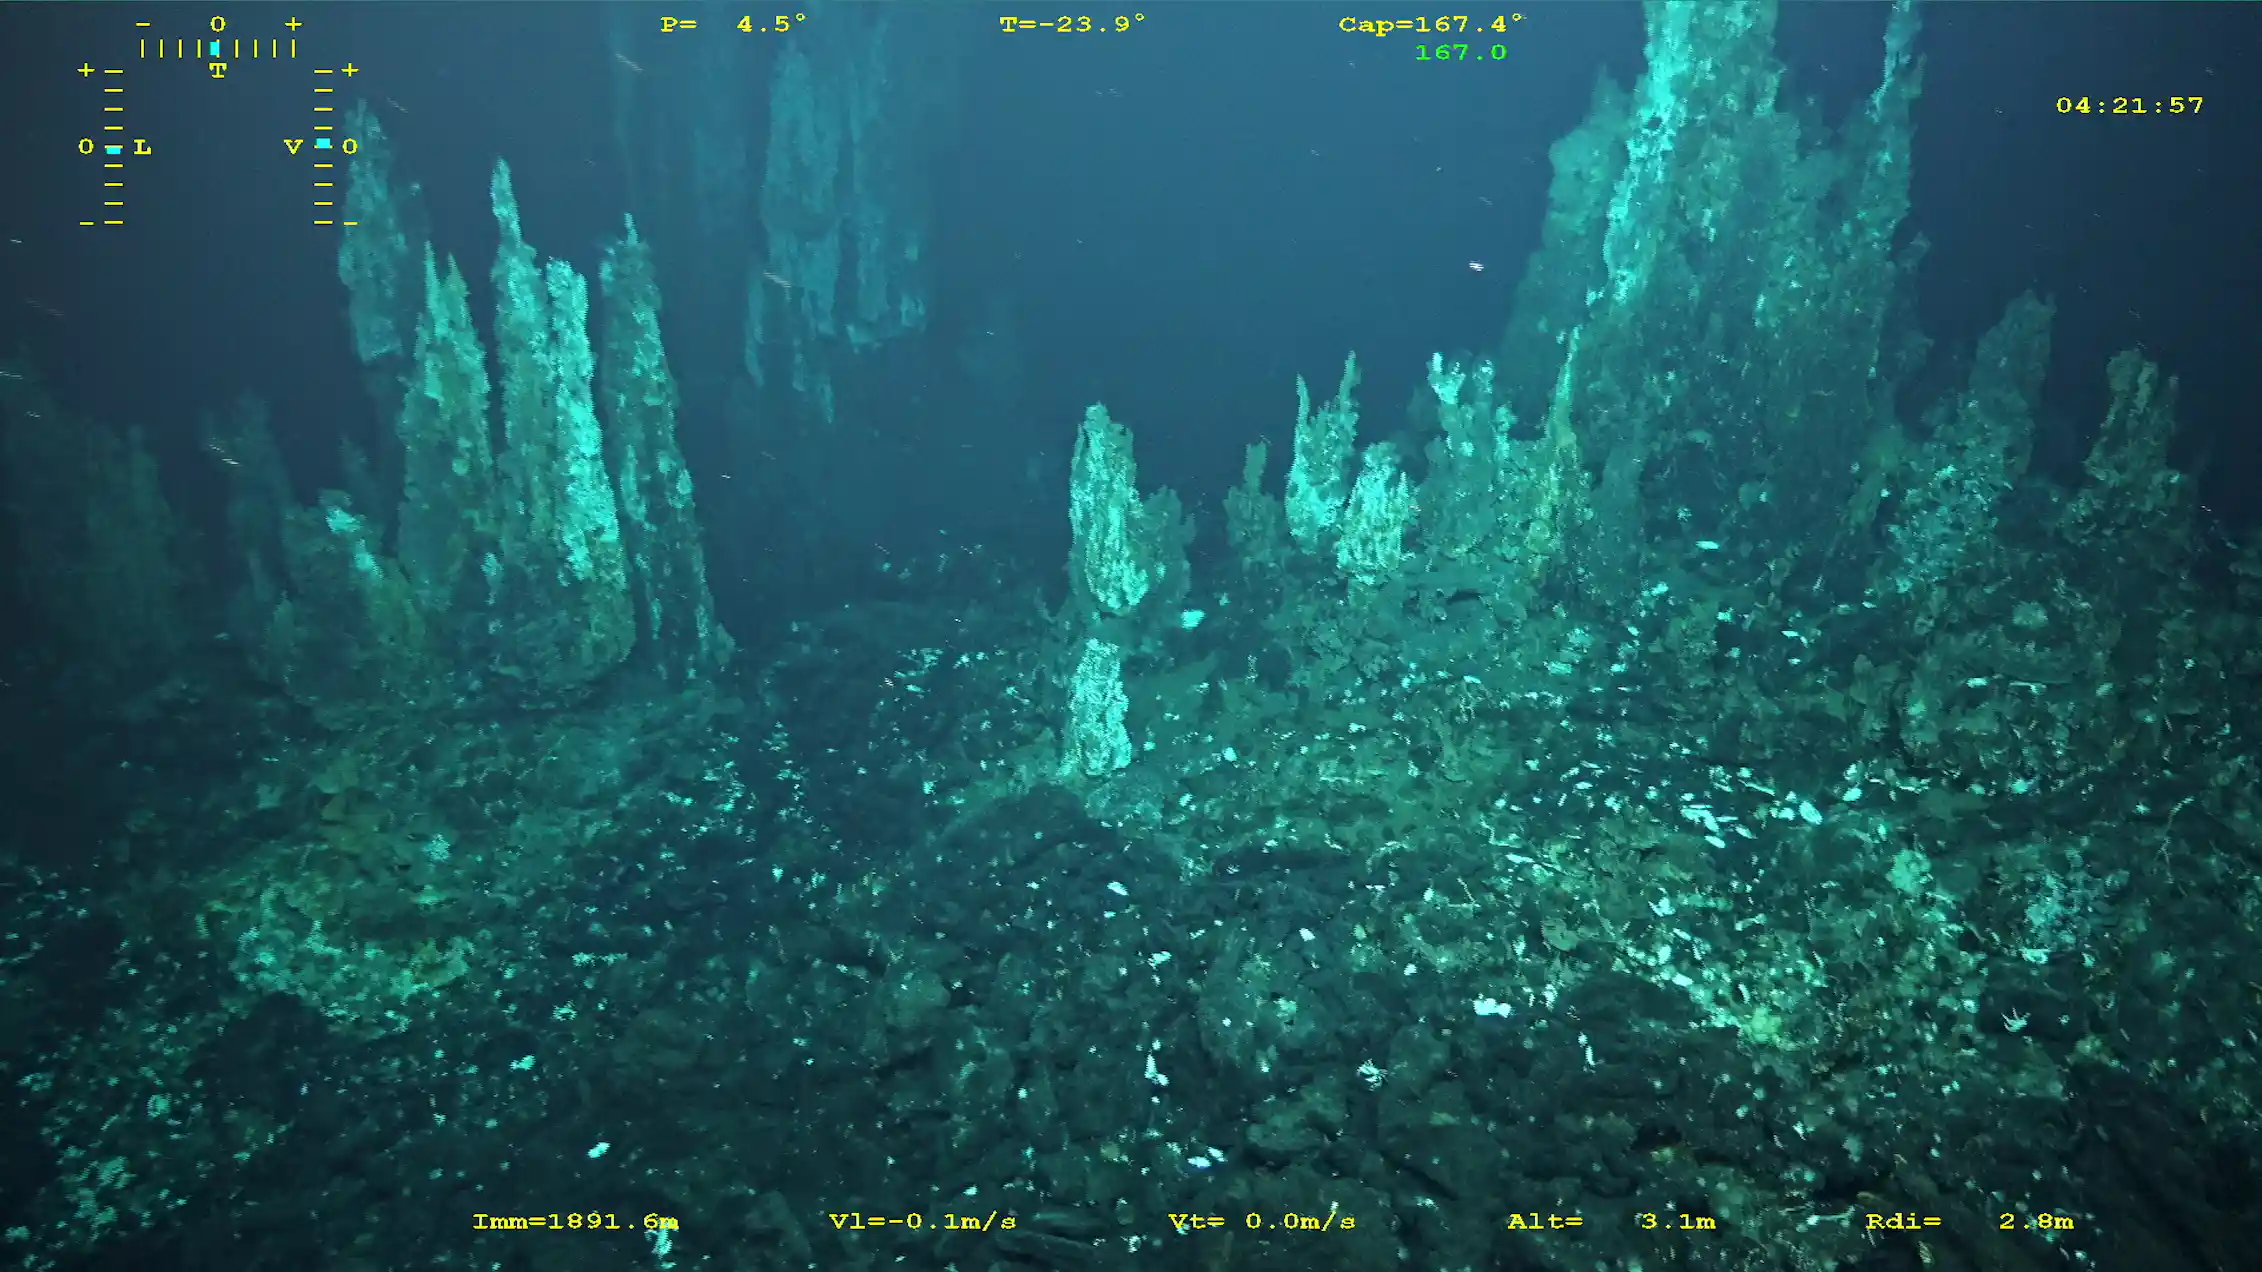Screen dimensions: 2262x1272
Task: Click the lateral velocity 'Vl=-0.1m/s'
Action: tap(922, 1221)
